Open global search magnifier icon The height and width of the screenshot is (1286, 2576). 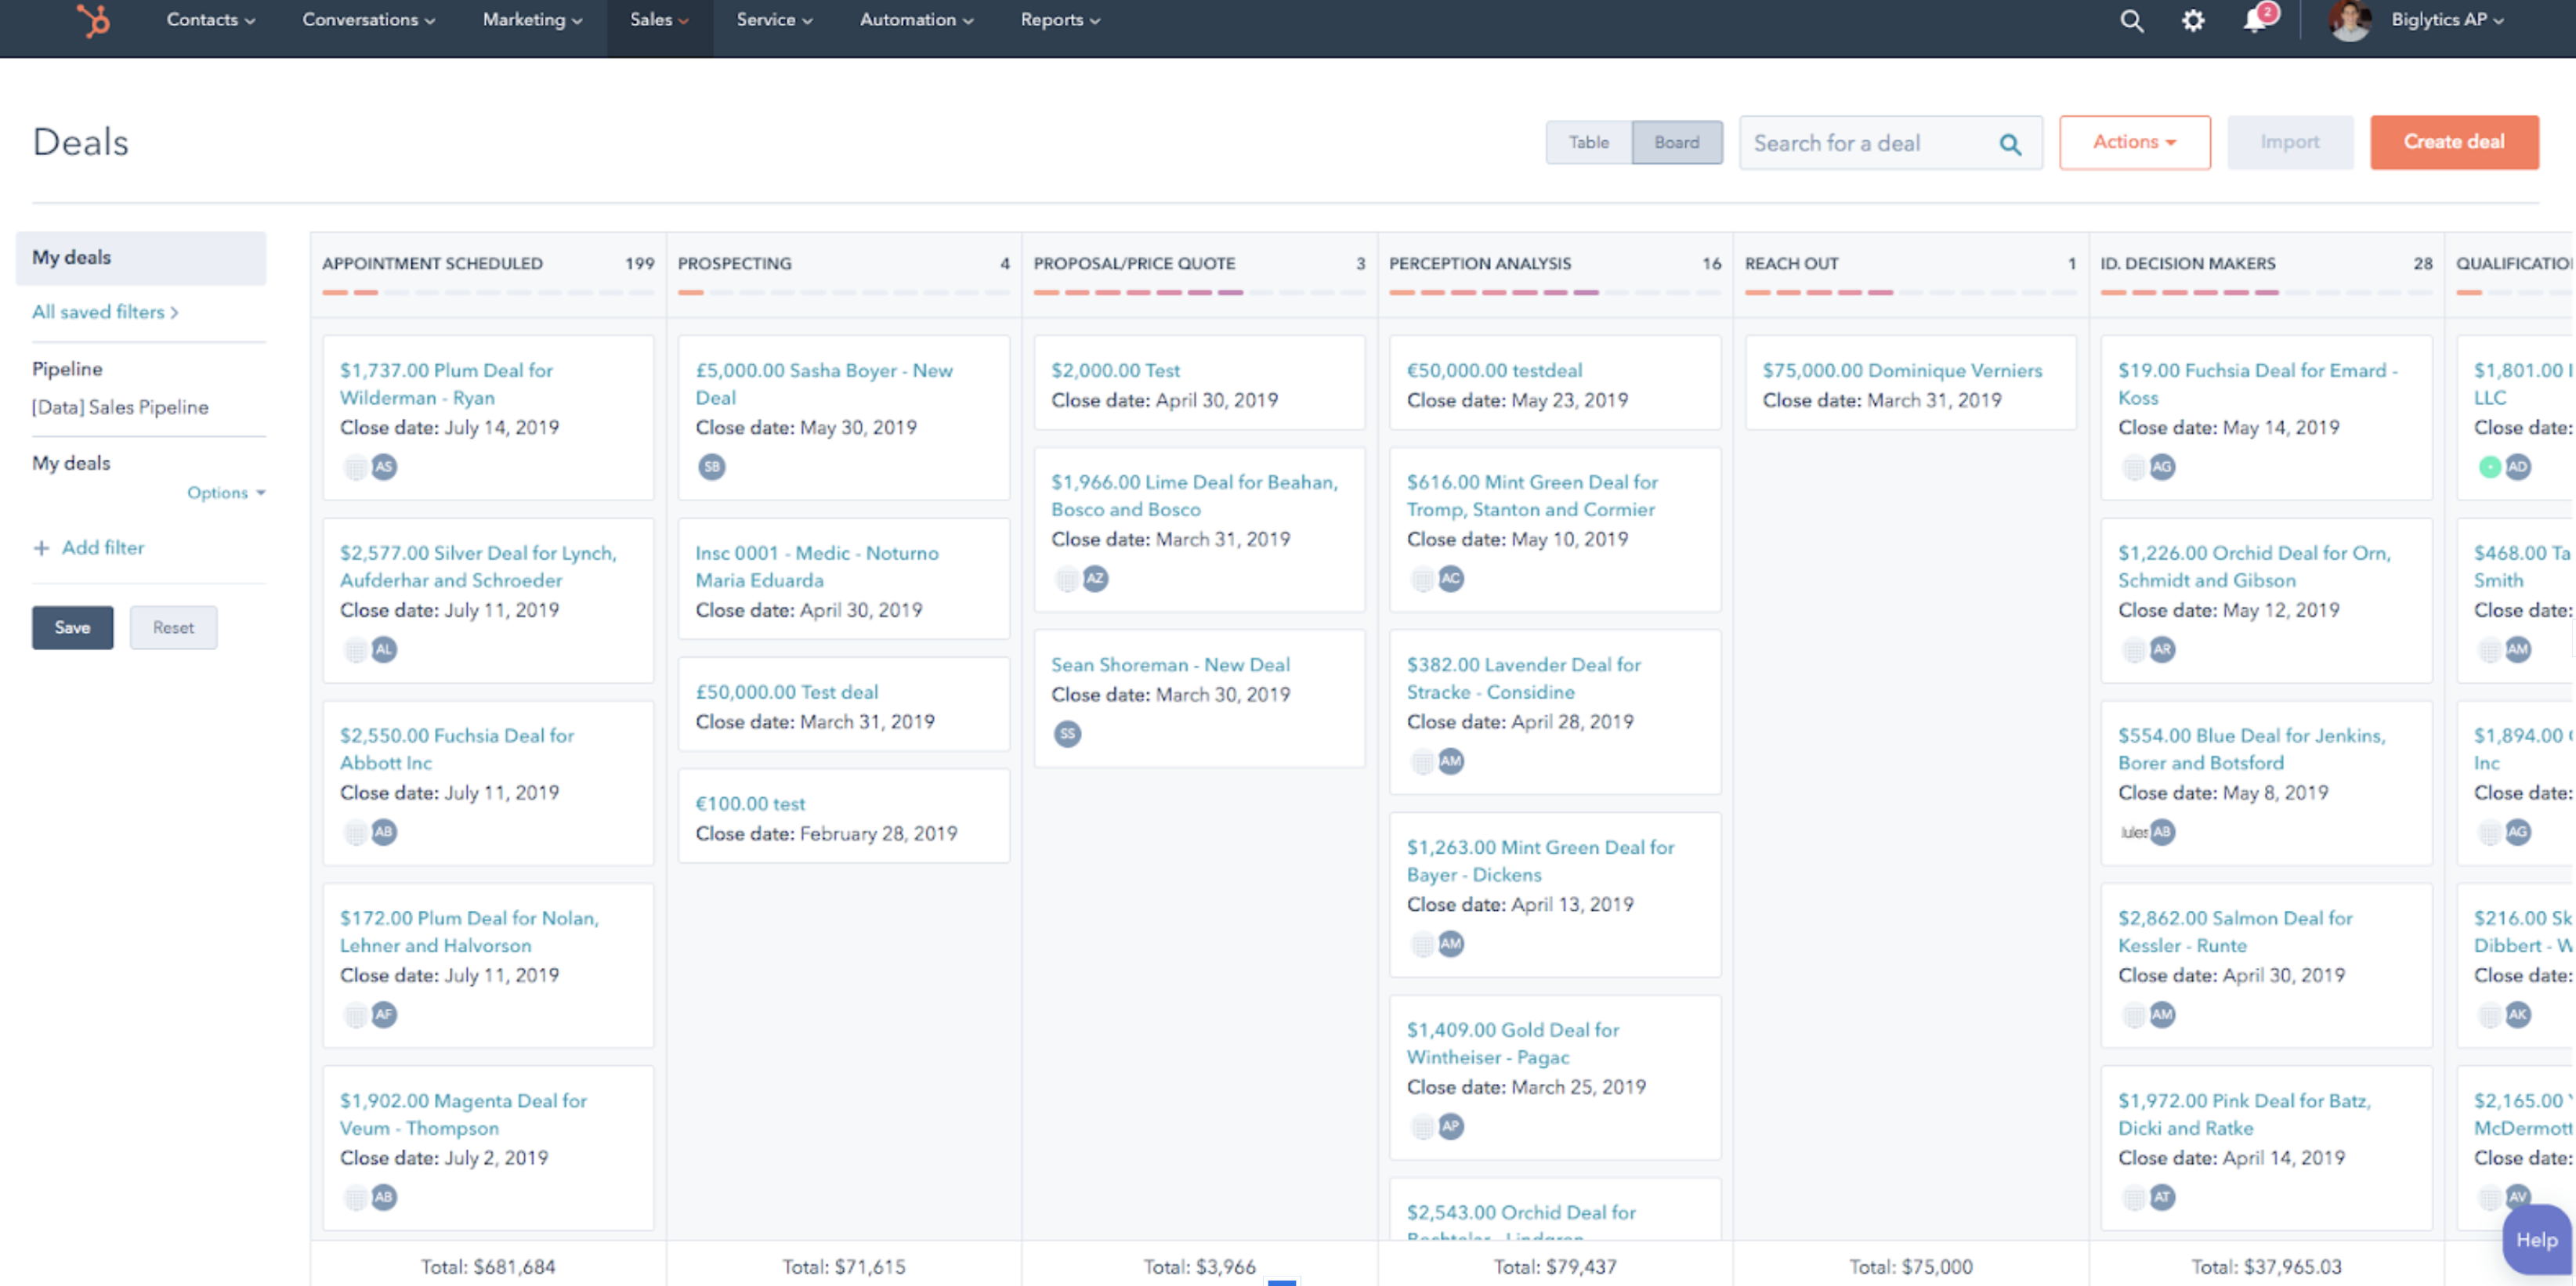2131,21
